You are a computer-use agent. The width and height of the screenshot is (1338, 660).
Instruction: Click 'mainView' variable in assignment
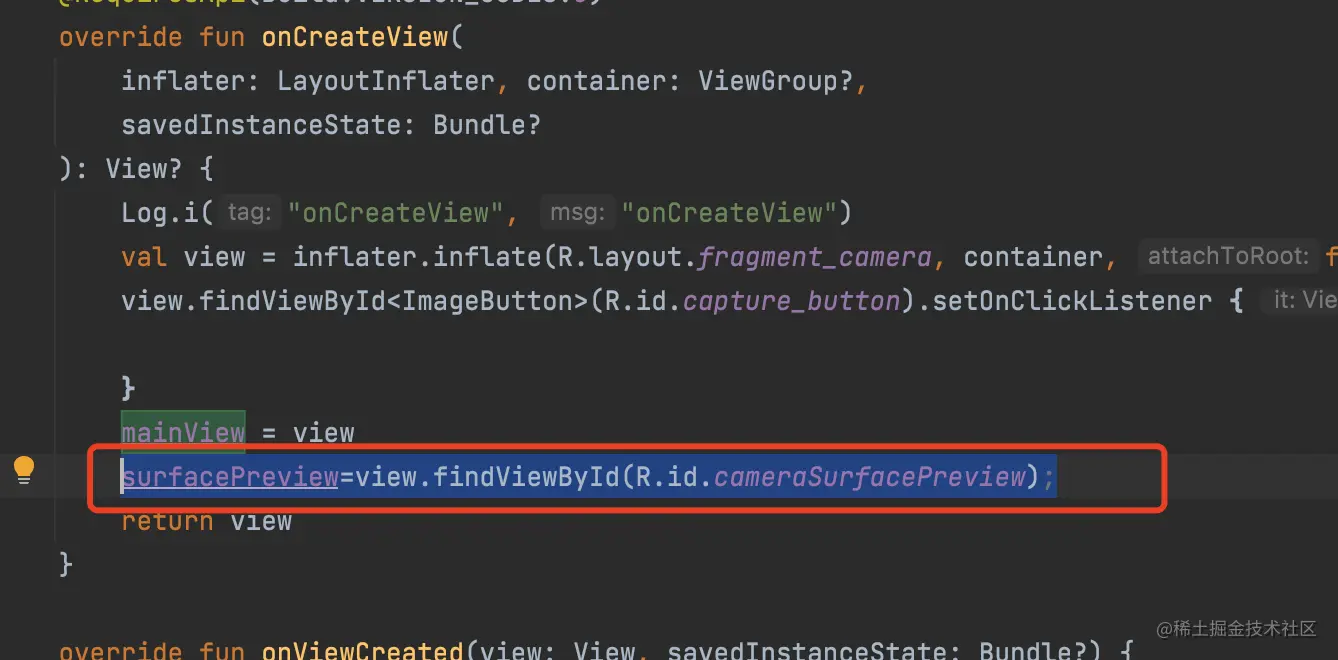click(183, 433)
